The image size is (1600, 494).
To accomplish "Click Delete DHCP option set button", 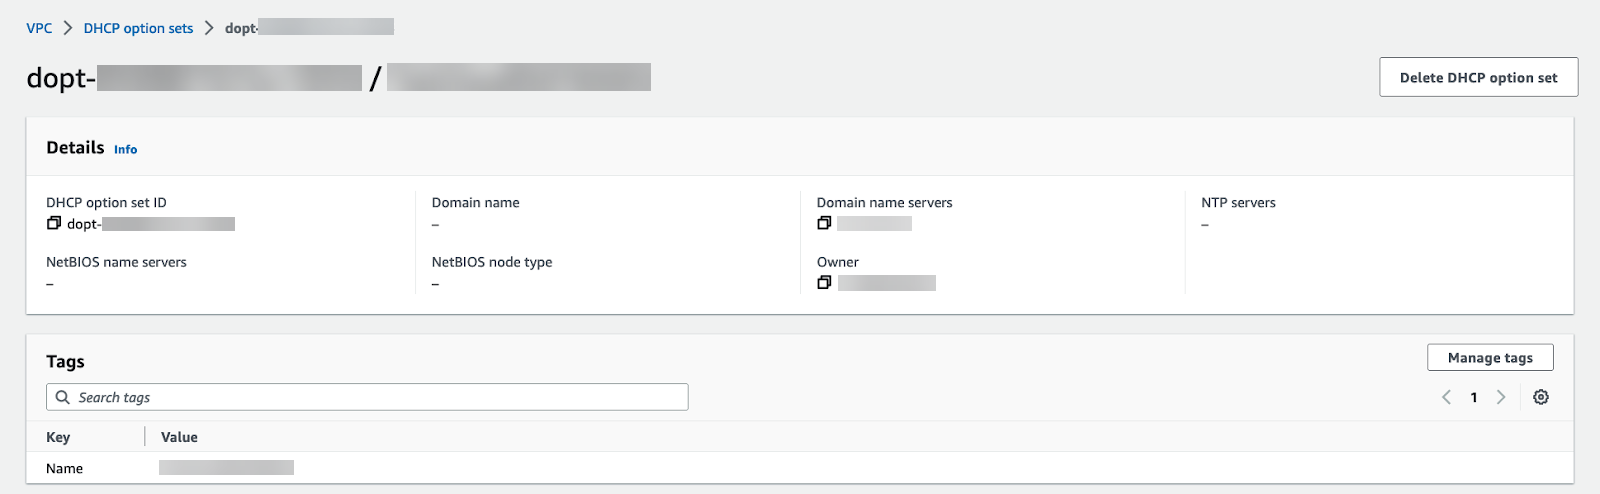I will [1478, 77].
